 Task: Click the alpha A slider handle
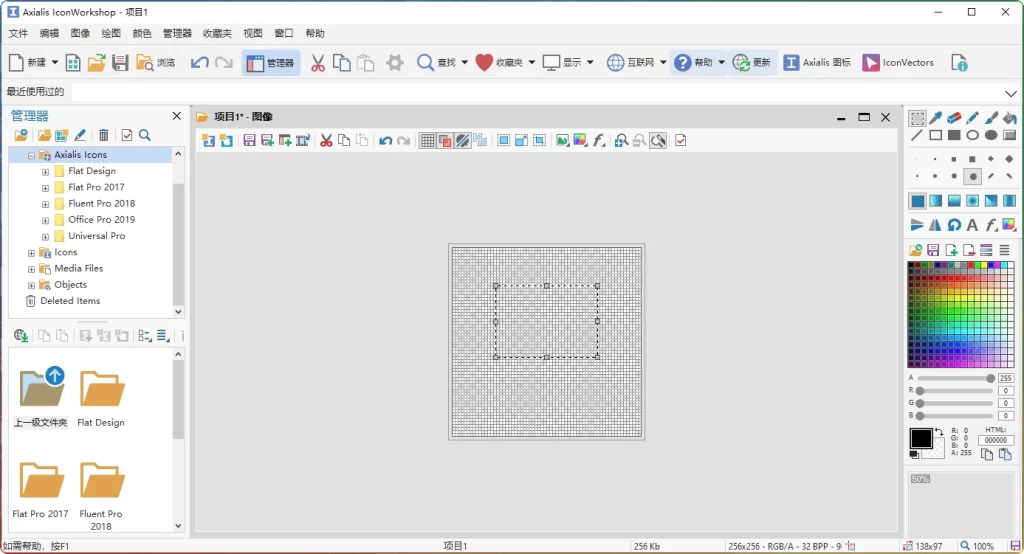990,378
